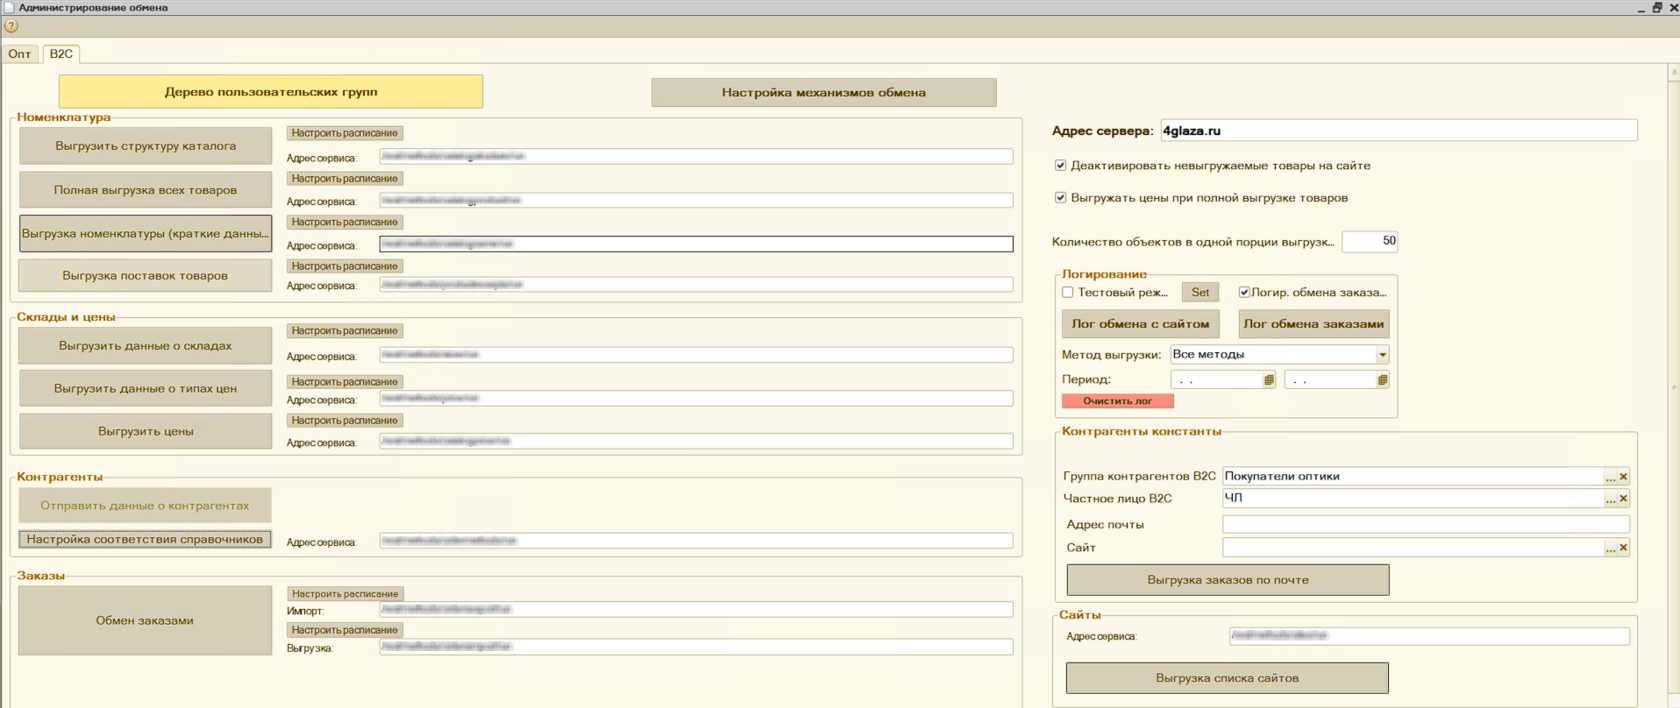Edit the orders Импорт address field
The image size is (1680, 708).
pyautogui.click(x=695, y=609)
